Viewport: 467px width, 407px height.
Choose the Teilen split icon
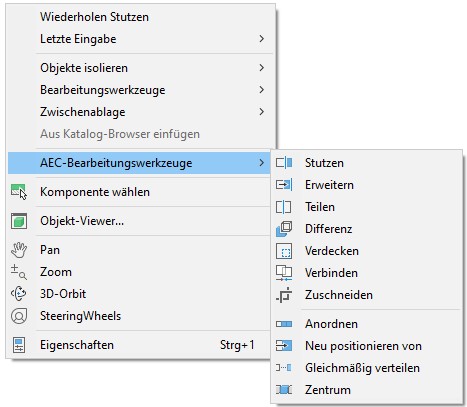pyautogui.click(x=284, y=207)
